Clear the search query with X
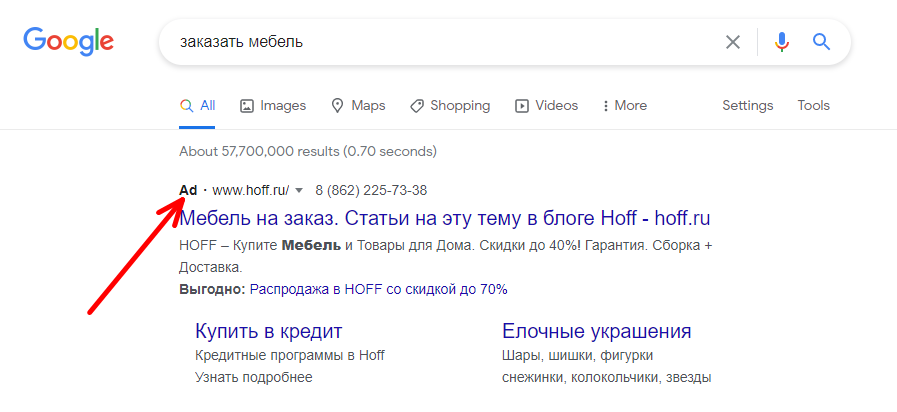 (733, 42)
